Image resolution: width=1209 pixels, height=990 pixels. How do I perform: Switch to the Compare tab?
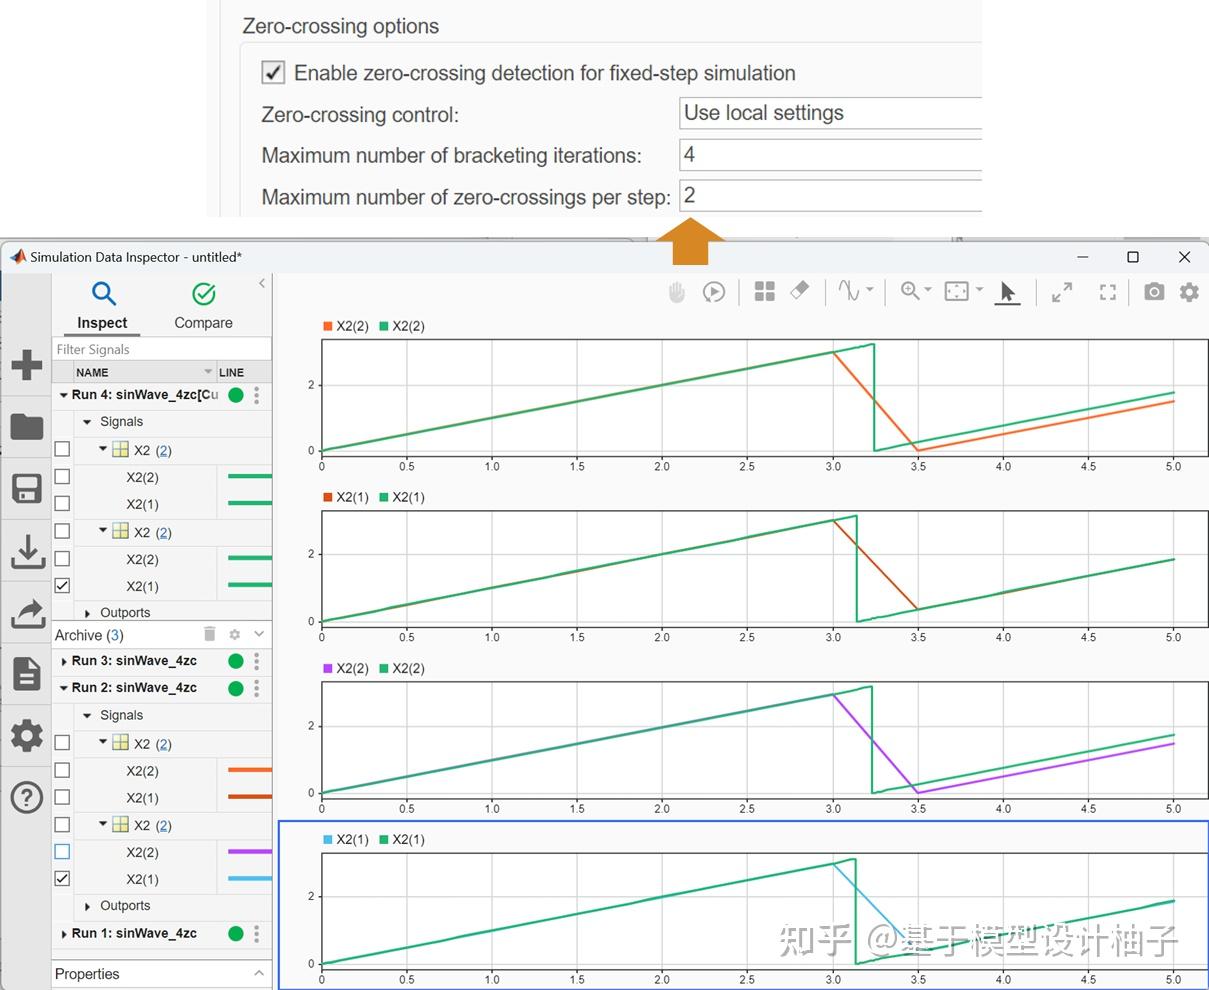[203, 305]
